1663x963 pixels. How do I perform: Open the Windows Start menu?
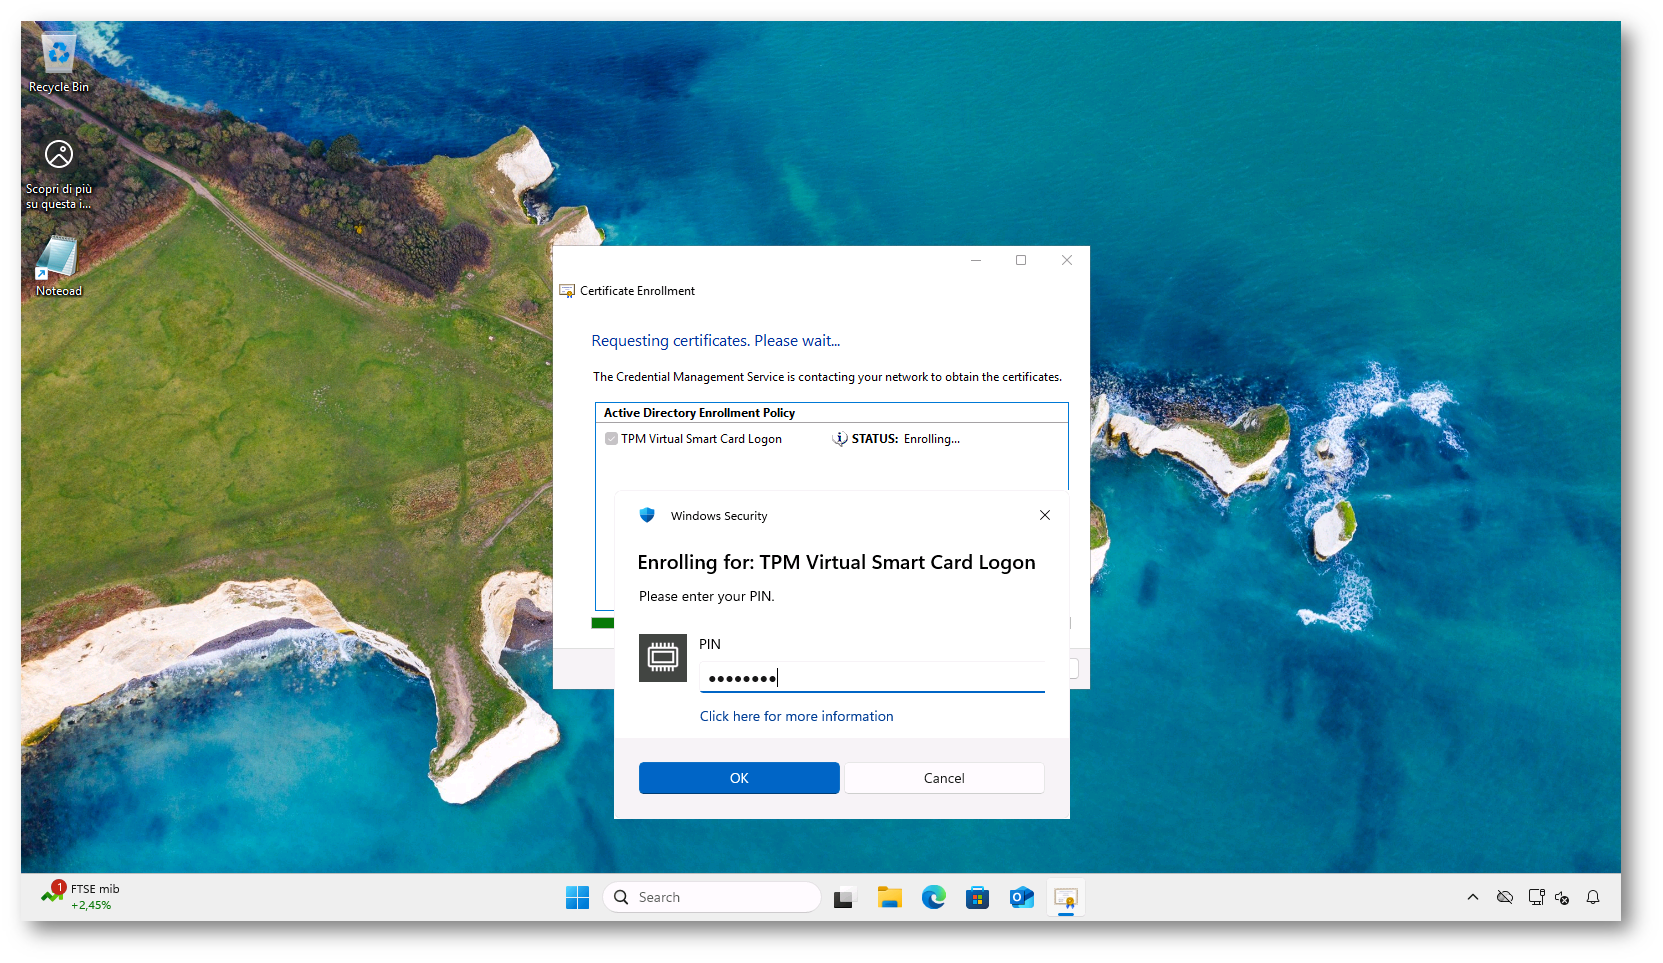point(578,898)
